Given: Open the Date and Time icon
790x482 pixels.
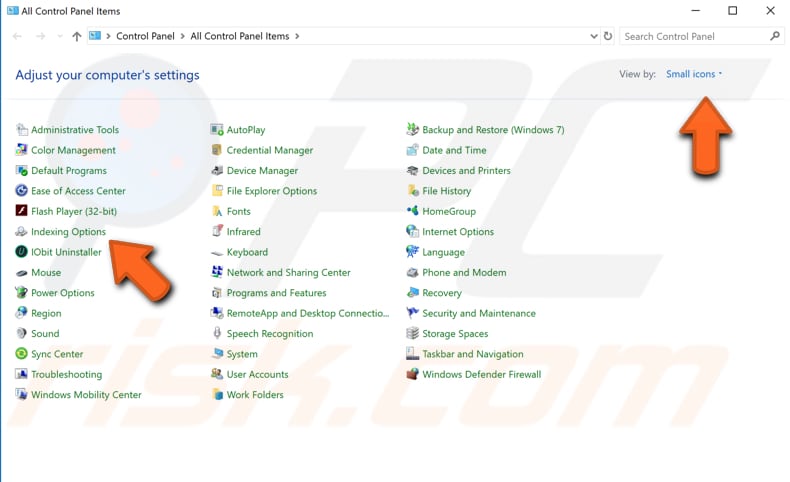Looking at the screenshot, I should click(412, 150).
